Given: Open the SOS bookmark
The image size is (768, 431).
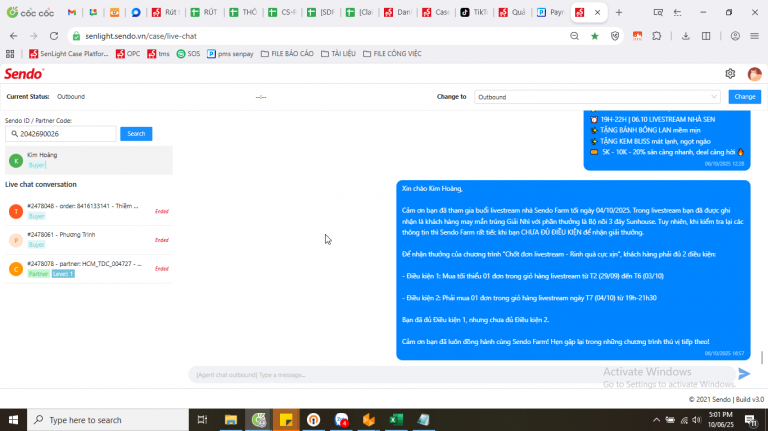Looking at the screenshot, I should [x=189, y=54].
